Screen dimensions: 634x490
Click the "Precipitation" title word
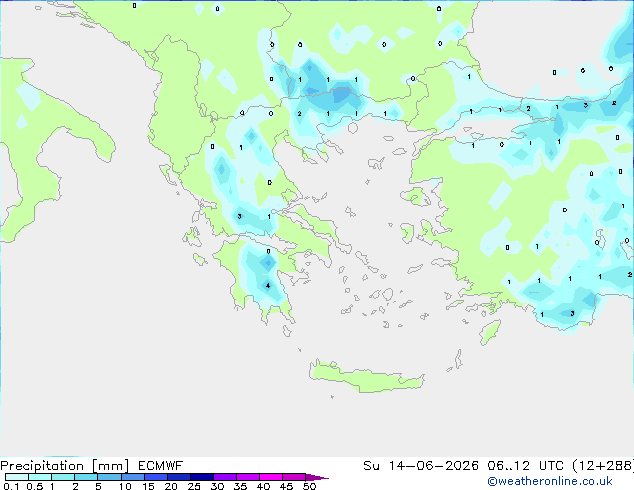pyautogui.click(x=42, y=466)
